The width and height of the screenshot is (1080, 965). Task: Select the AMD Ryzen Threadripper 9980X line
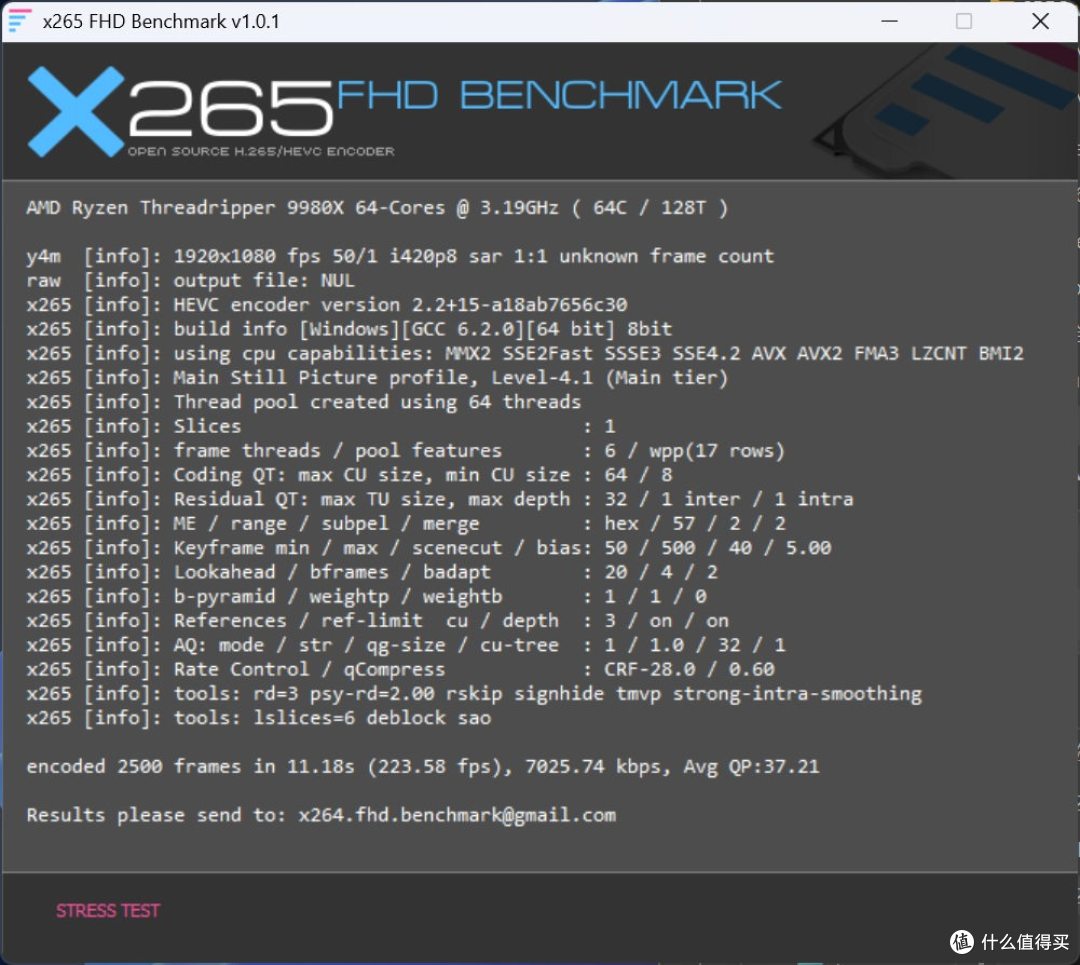click(x=377, y=207)
